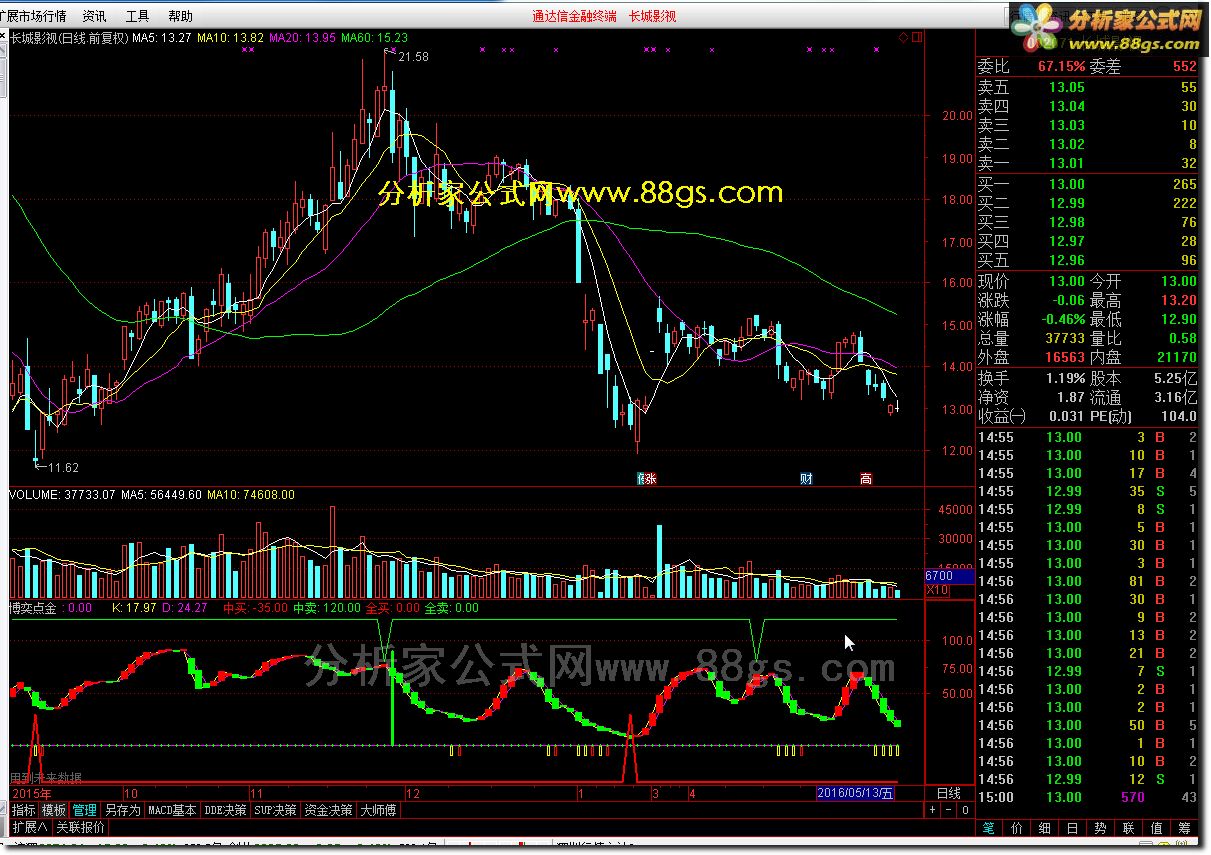This screenshot has width=1211, height=855.
Task: Load the DDE决策 indicator template
Action: pos(225,810)
